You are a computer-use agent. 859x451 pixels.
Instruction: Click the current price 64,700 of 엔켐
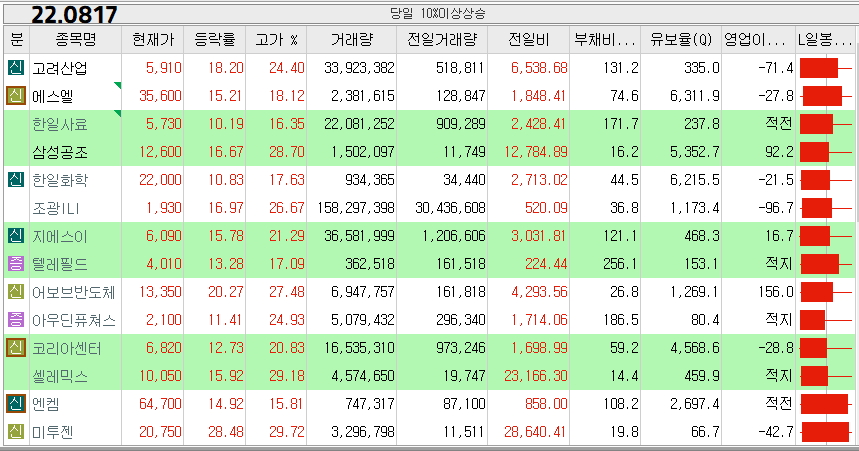(160, 404)
